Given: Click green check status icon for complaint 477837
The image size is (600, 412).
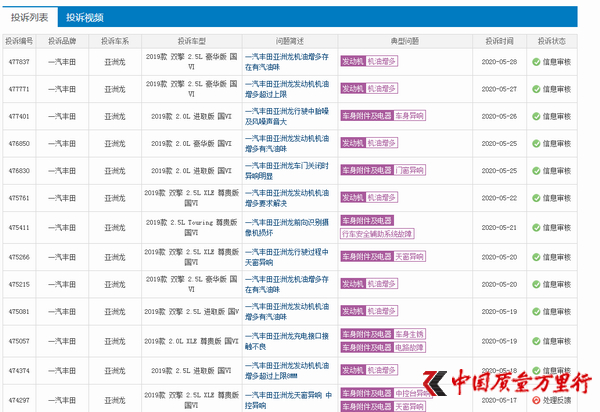Looking at the screenshot, I should (x=536, y=62).
